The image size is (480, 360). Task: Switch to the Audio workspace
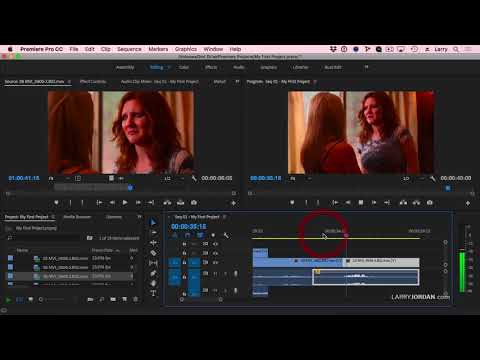239,67
